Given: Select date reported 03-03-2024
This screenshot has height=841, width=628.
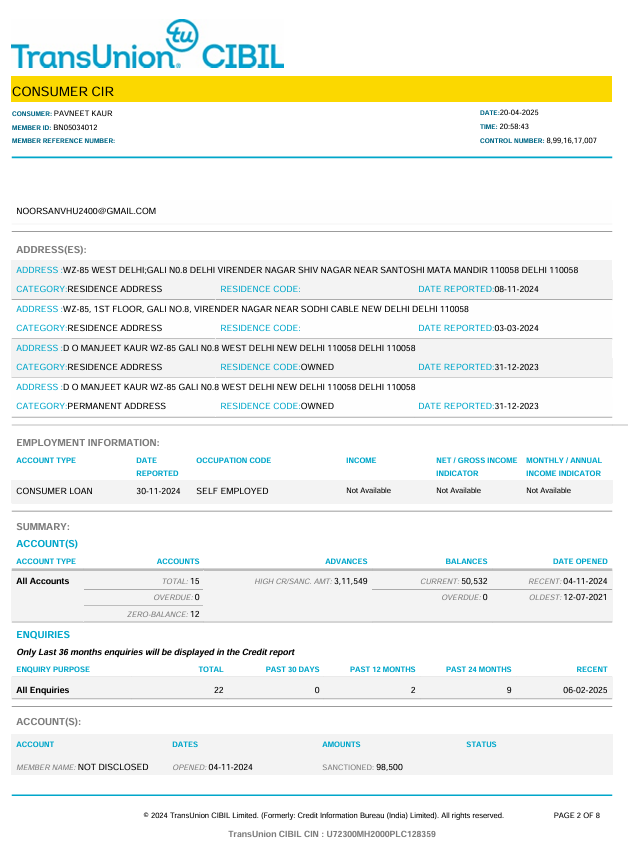Looking at the screenshot, I should tap(516, 328).
